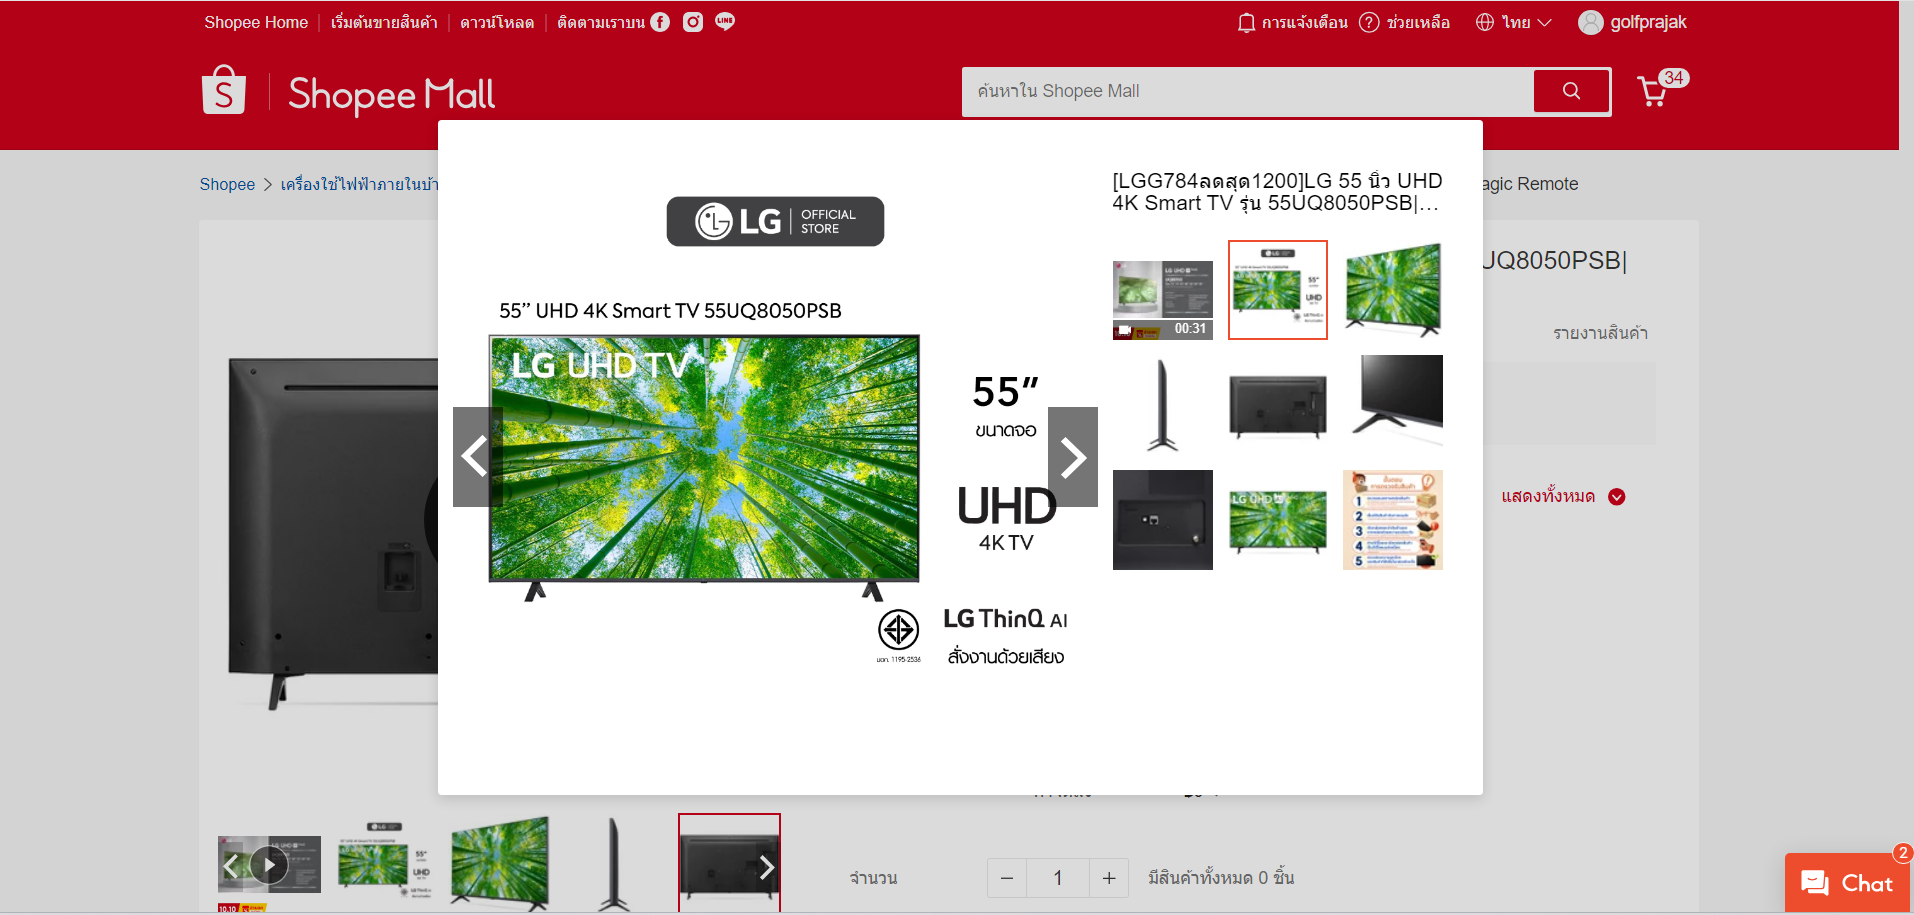
Task: Open help question mark icon
Action: point(1369,22)
